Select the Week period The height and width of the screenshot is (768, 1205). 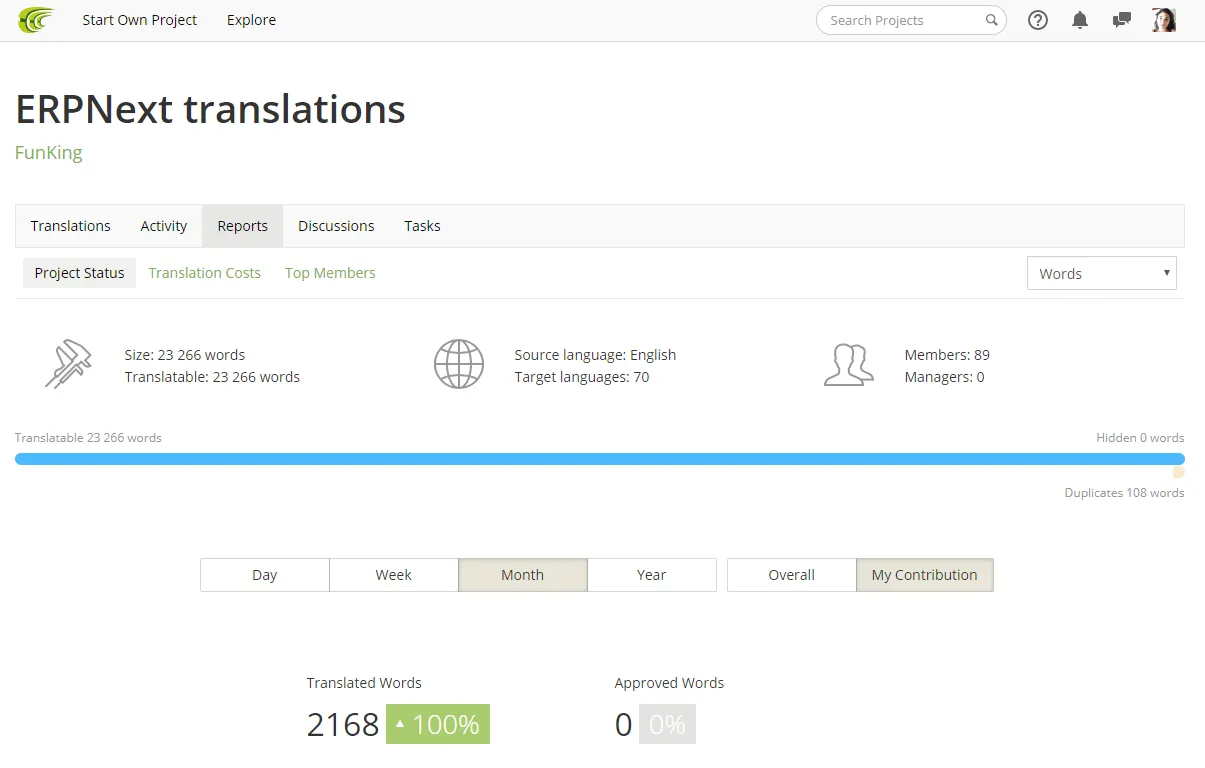(394, 575)
